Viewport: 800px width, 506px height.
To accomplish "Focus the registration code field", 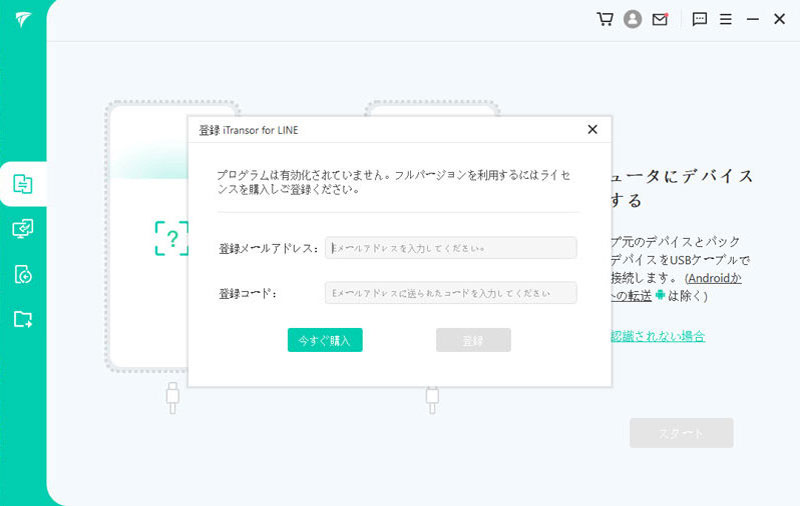I will [451, 293].
